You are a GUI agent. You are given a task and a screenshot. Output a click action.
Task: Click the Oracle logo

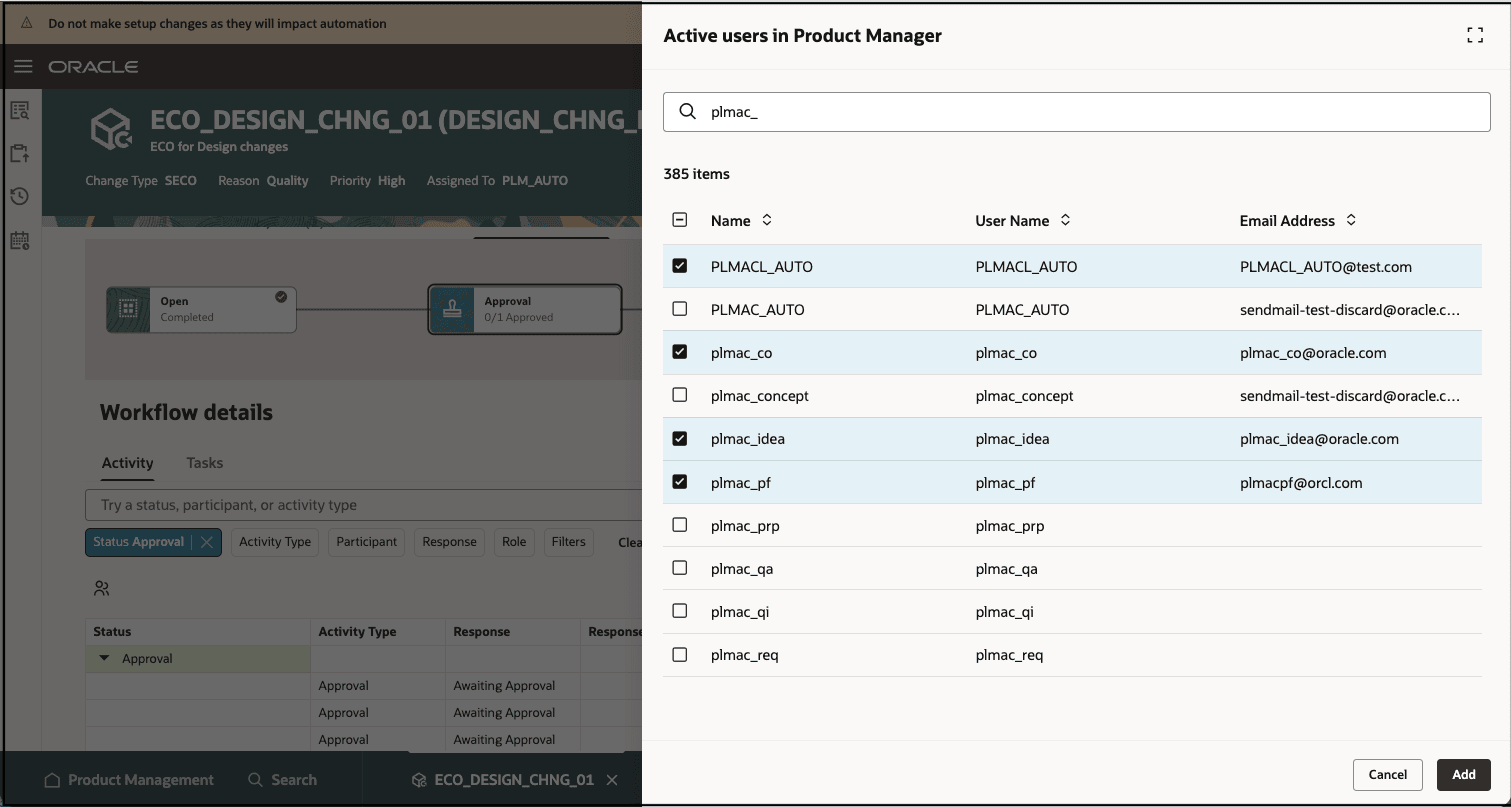(x=93, y=67)
